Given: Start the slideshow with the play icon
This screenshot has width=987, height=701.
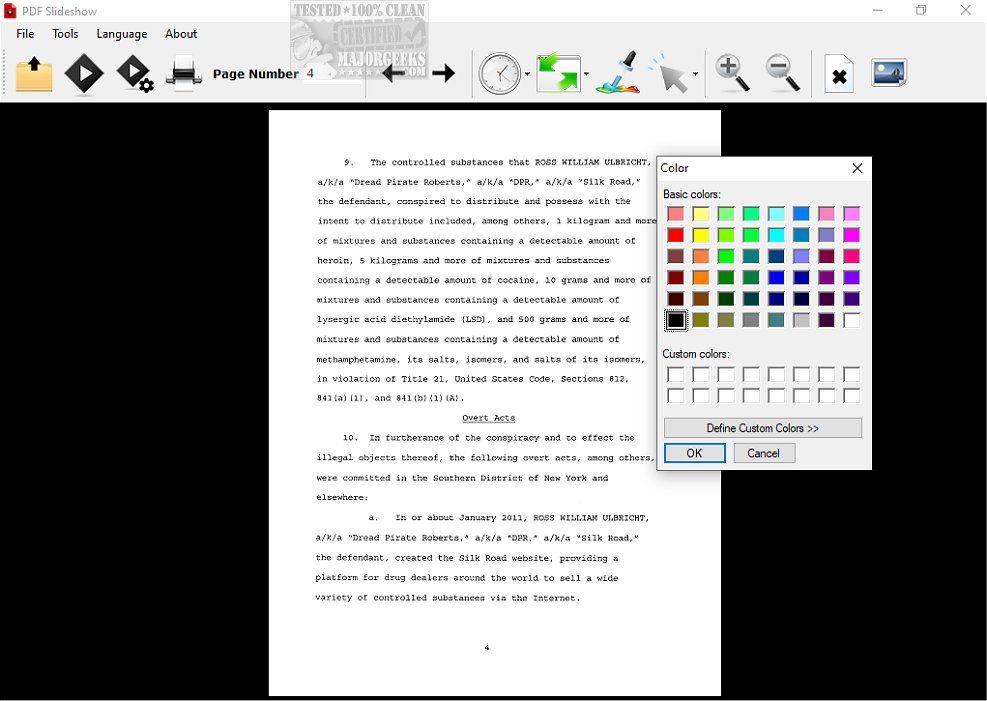Looking at the screenshot, I should pyautogui.click(x=84, y=74).
